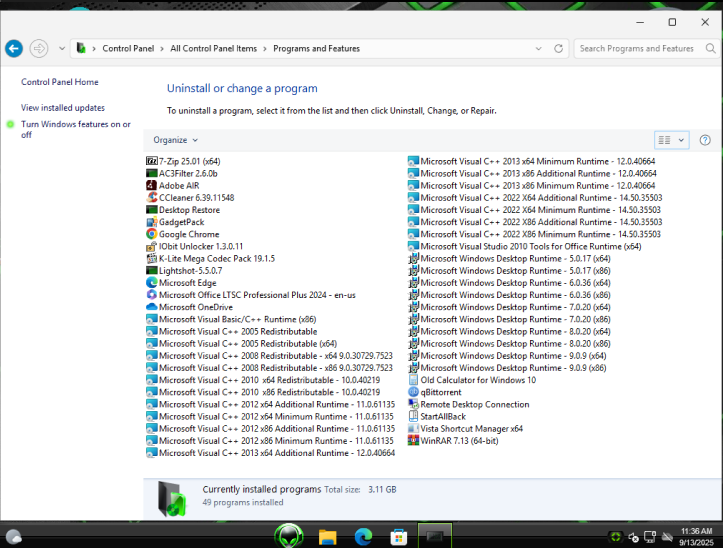Open View installed updates link

pos(63,107)
